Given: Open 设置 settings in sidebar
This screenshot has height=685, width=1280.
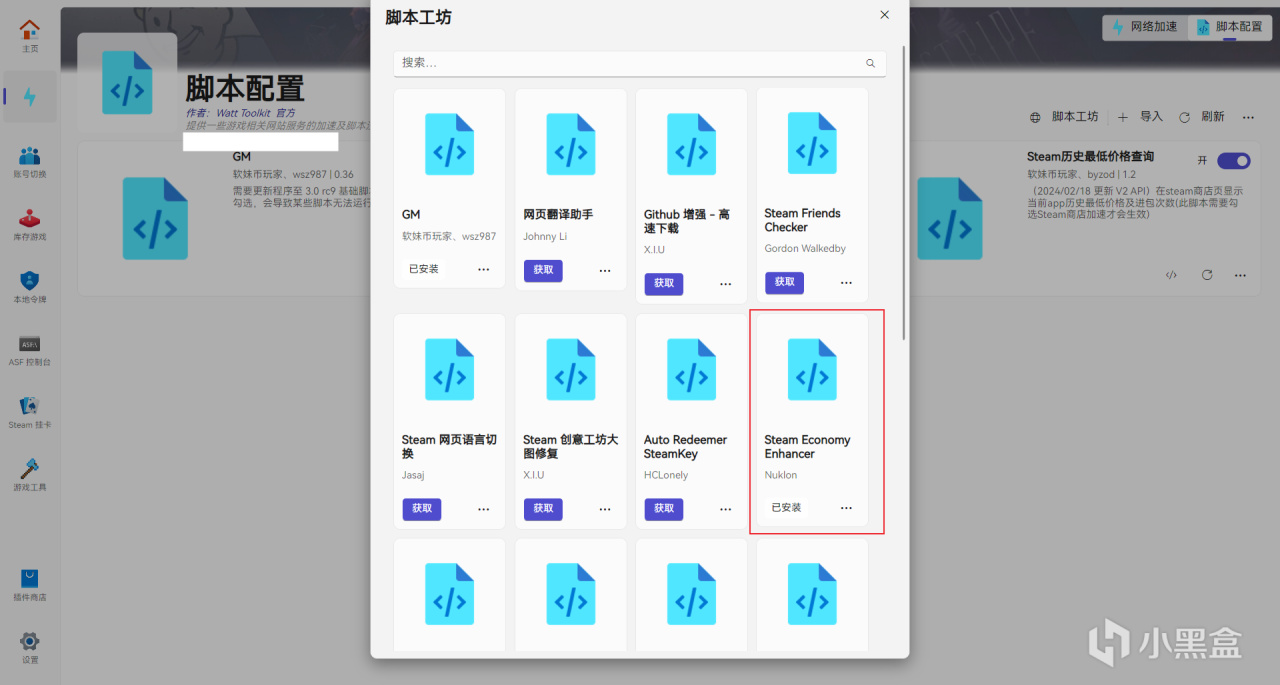Looking at the screenshot, I should pyautogui.click(x=30, y=648).
